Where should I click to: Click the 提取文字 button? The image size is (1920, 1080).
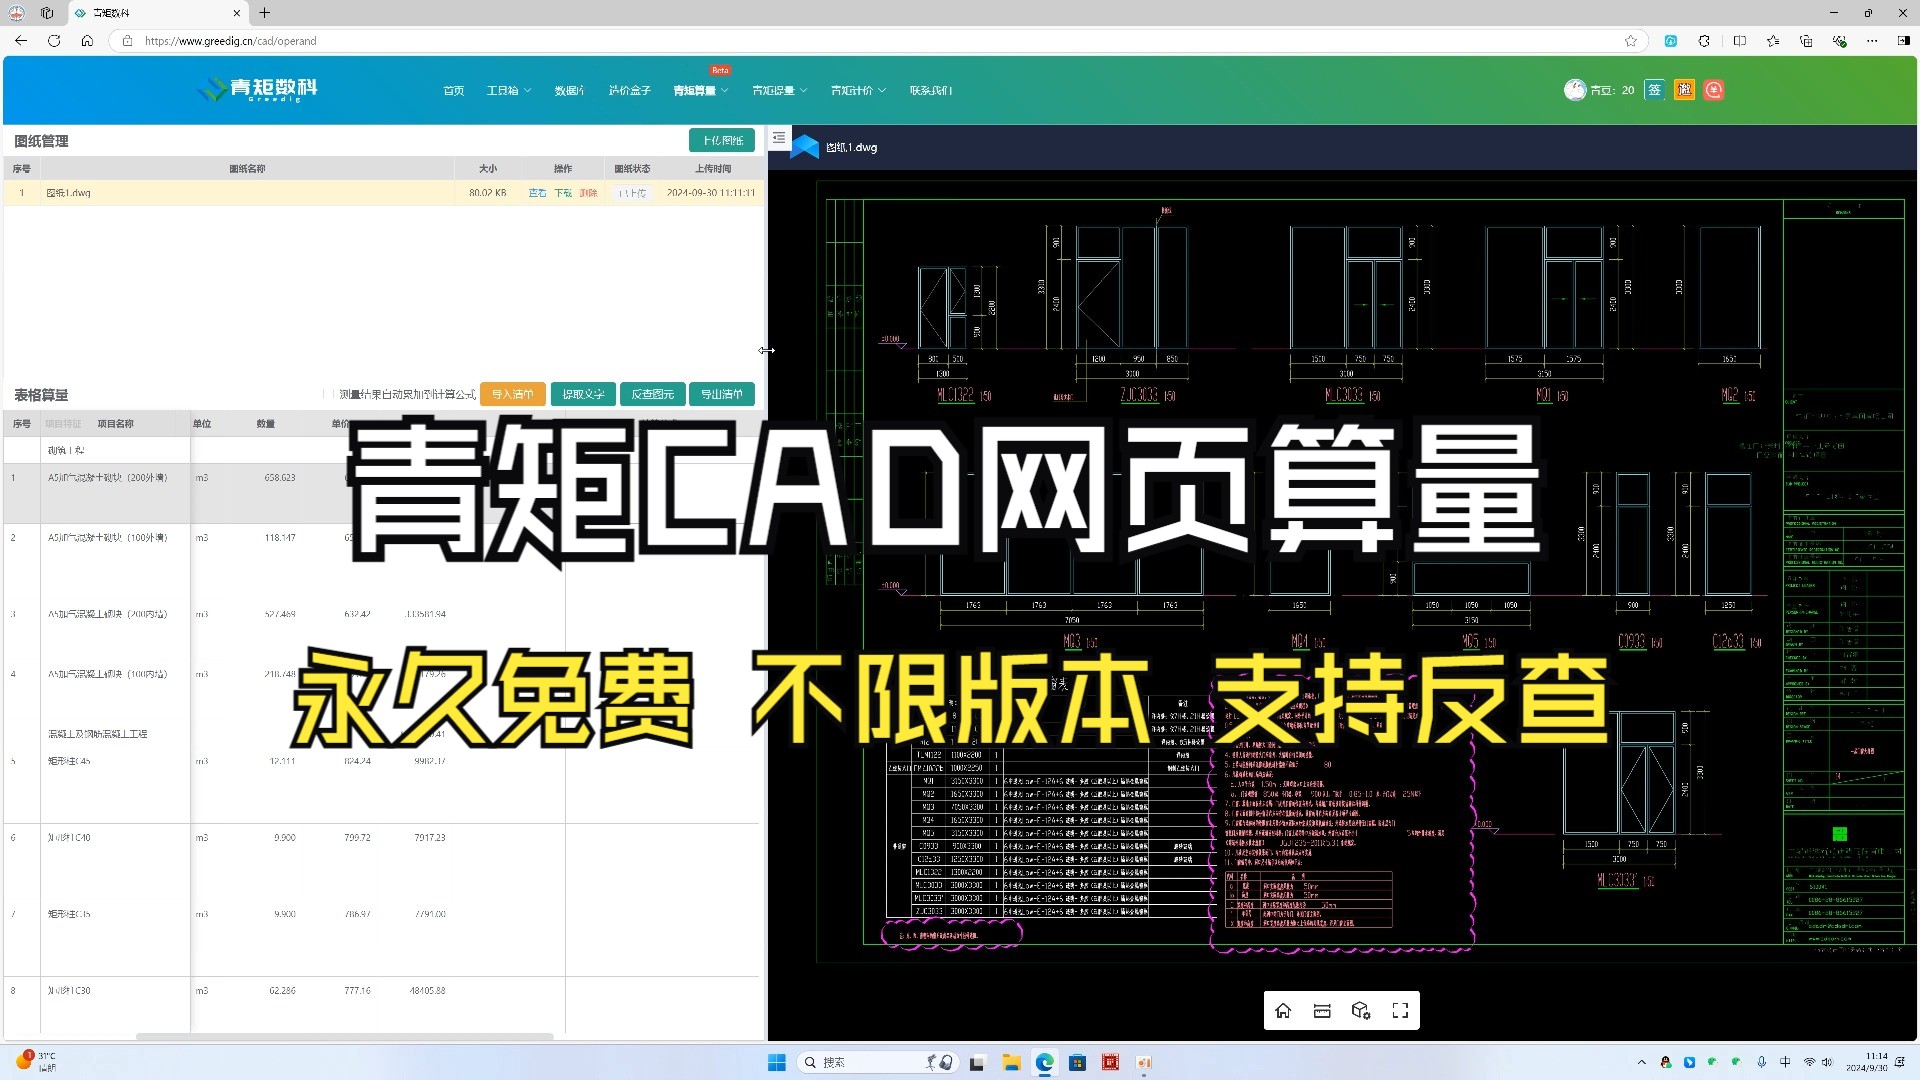click(x=583, y=394)
